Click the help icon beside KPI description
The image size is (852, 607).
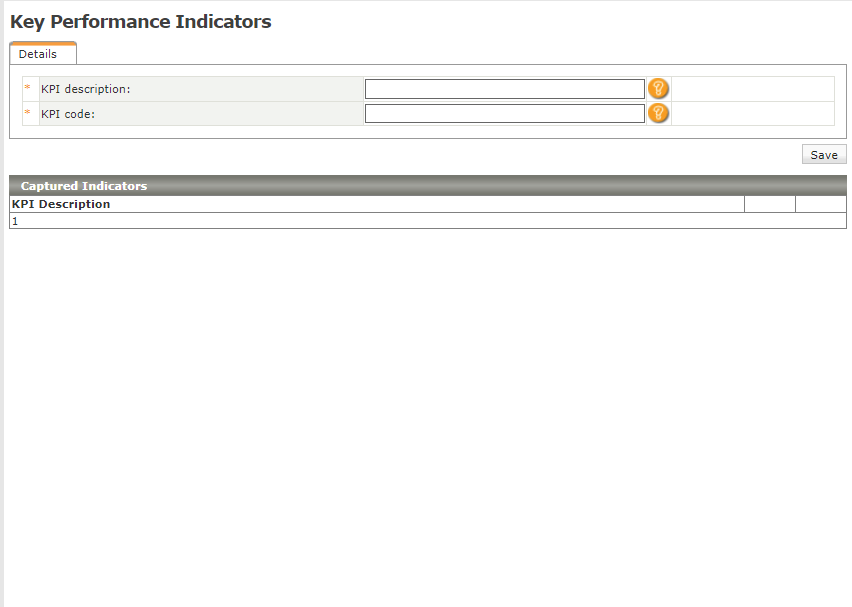(658, 89)
